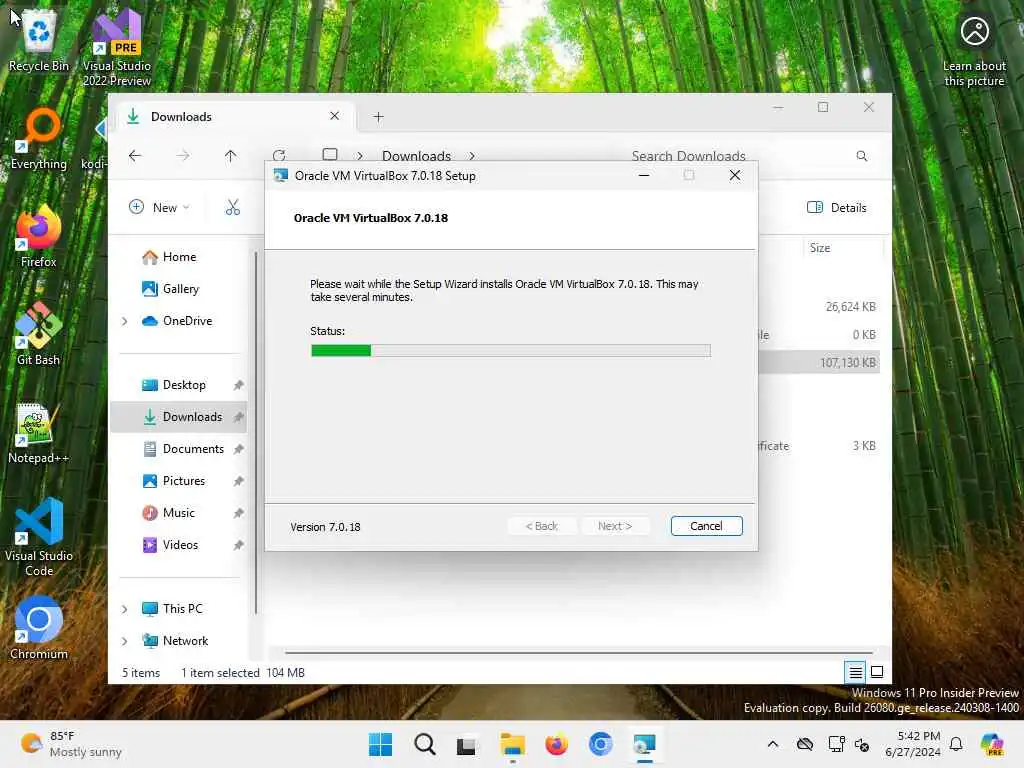Select This PC in navigation pane
Image resolution: width=1024 pixels, height=768 pixels.
tap(183, 609)
